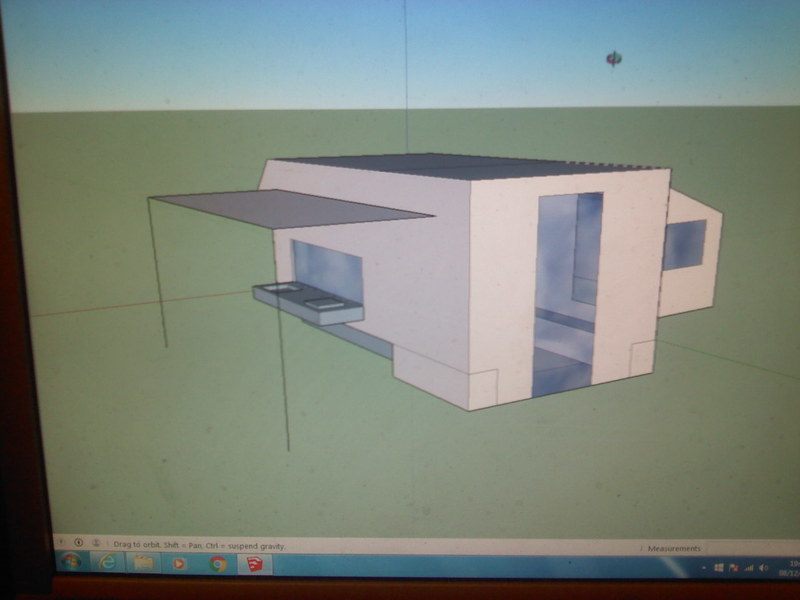Open Google Chrome from the taskbar

(218, 564)
